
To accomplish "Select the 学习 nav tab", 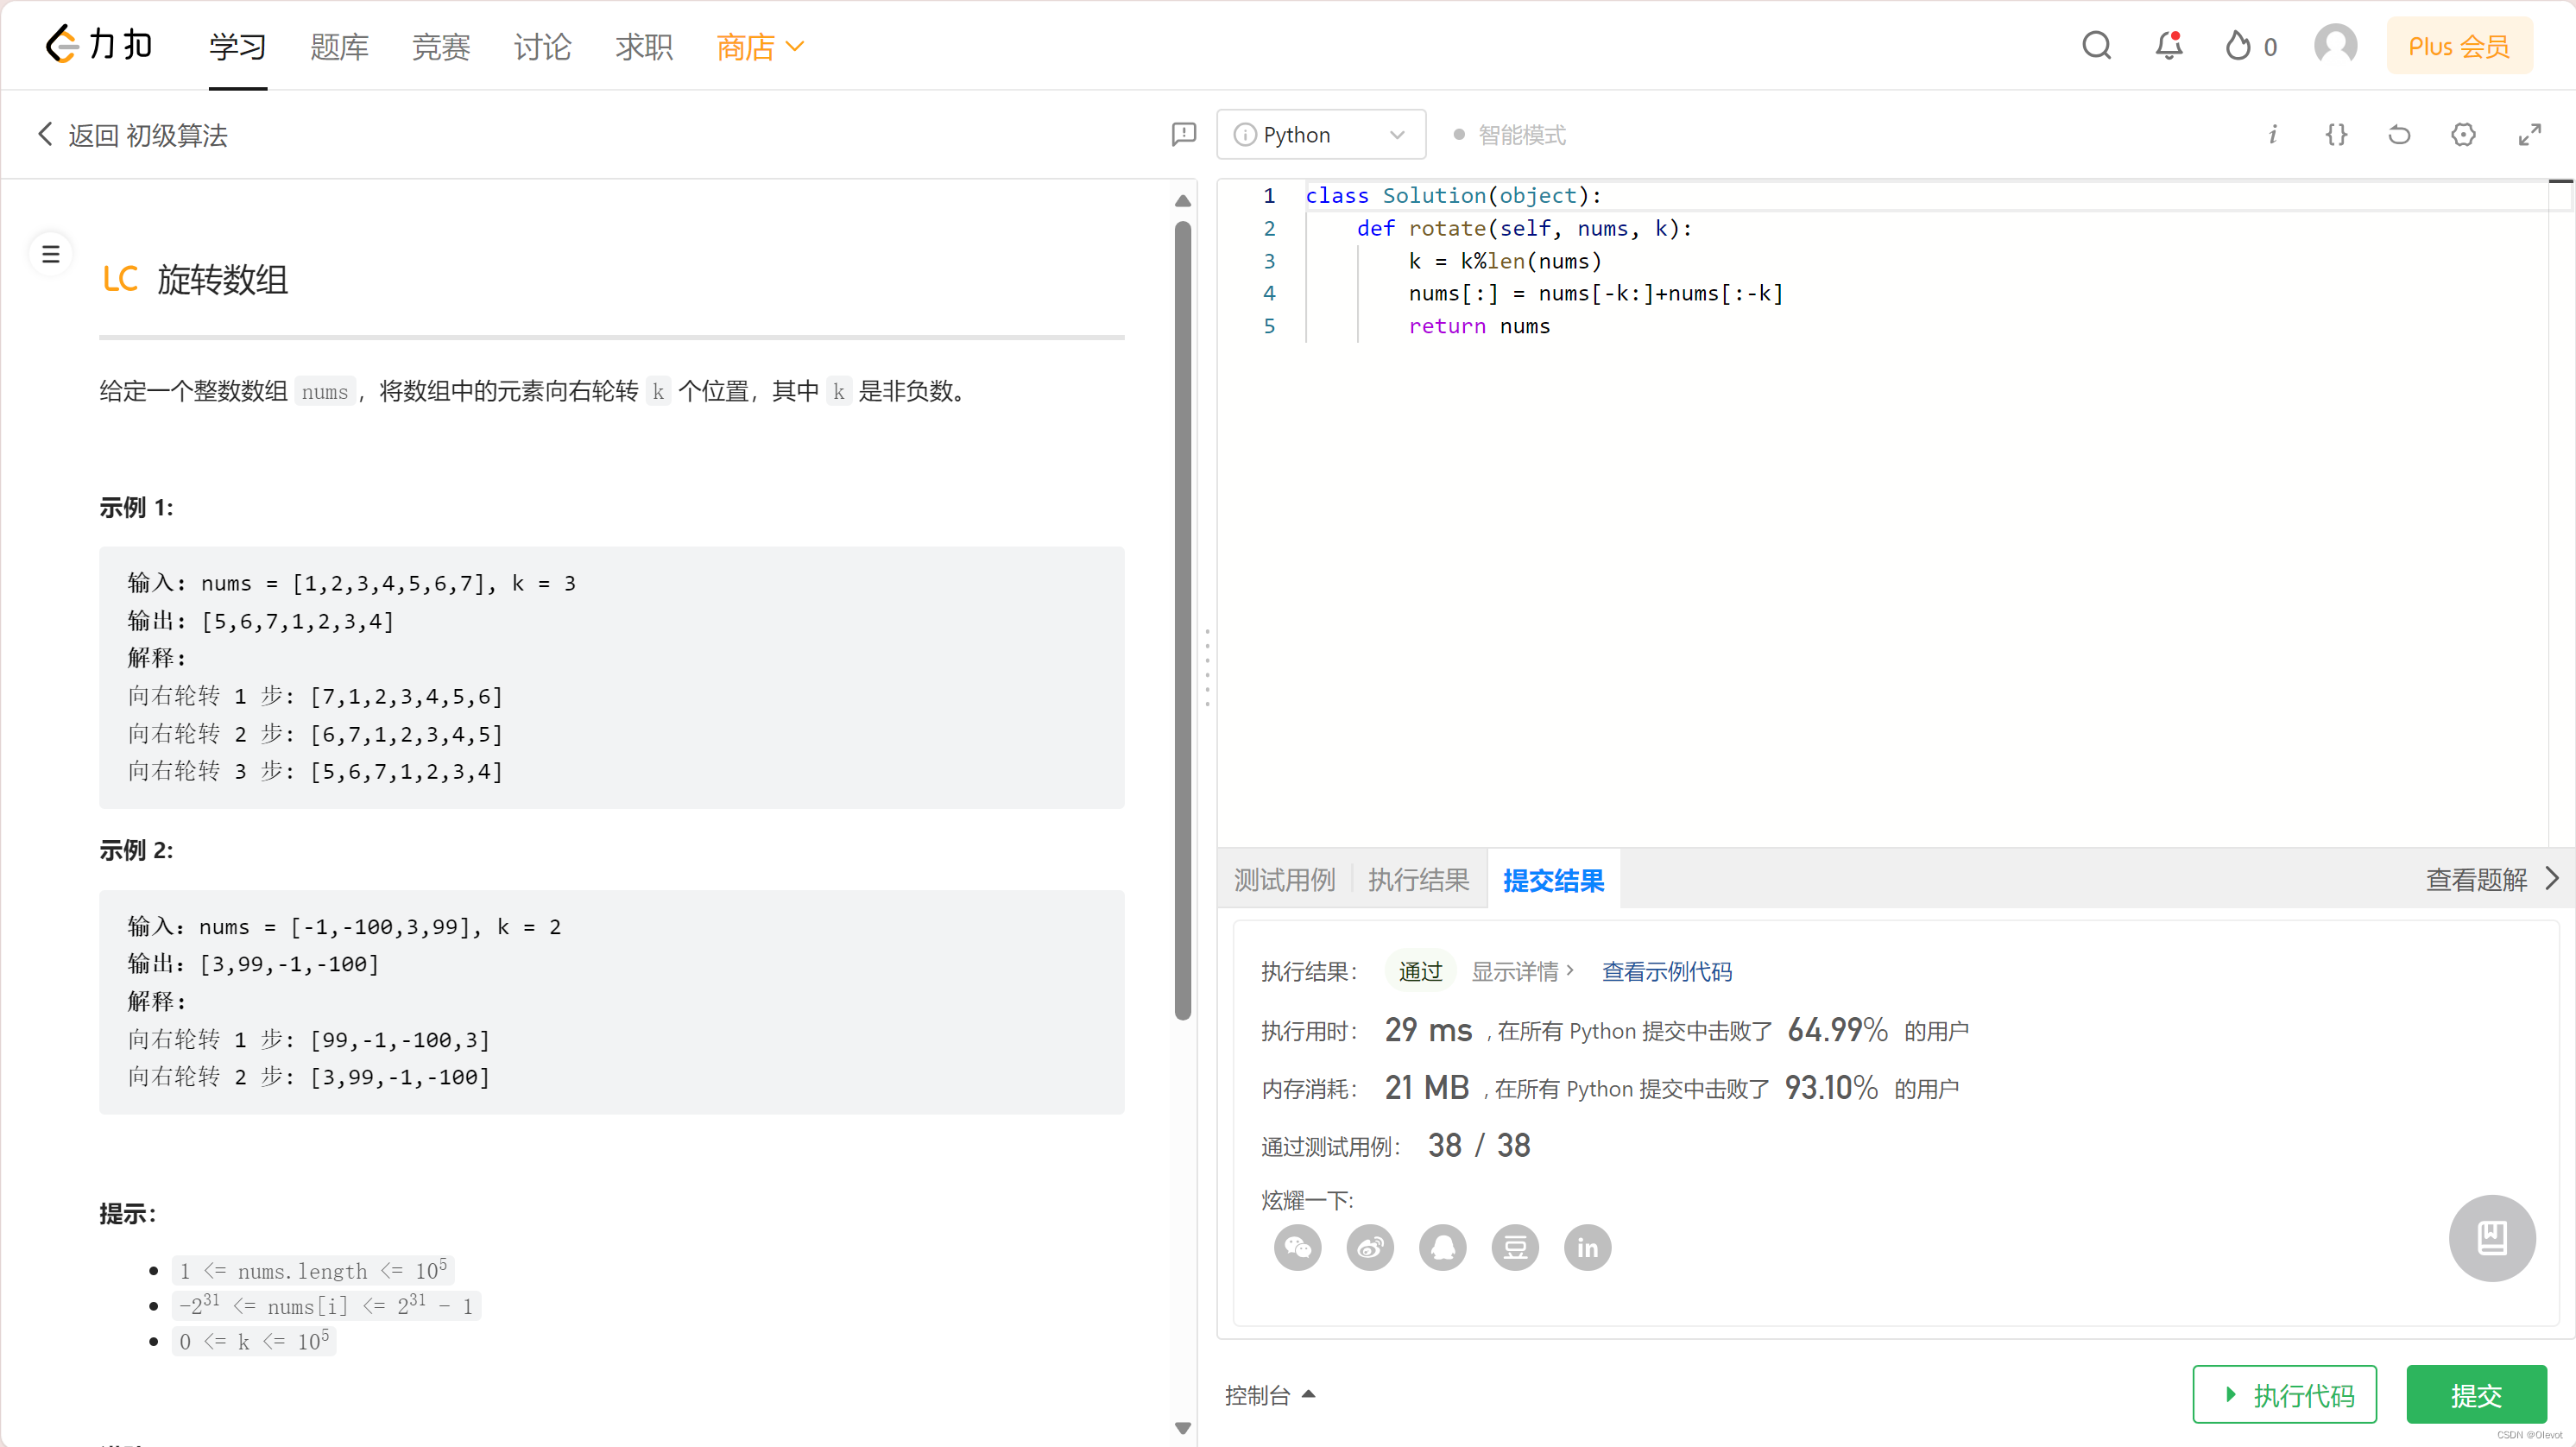I will point(237,46).
